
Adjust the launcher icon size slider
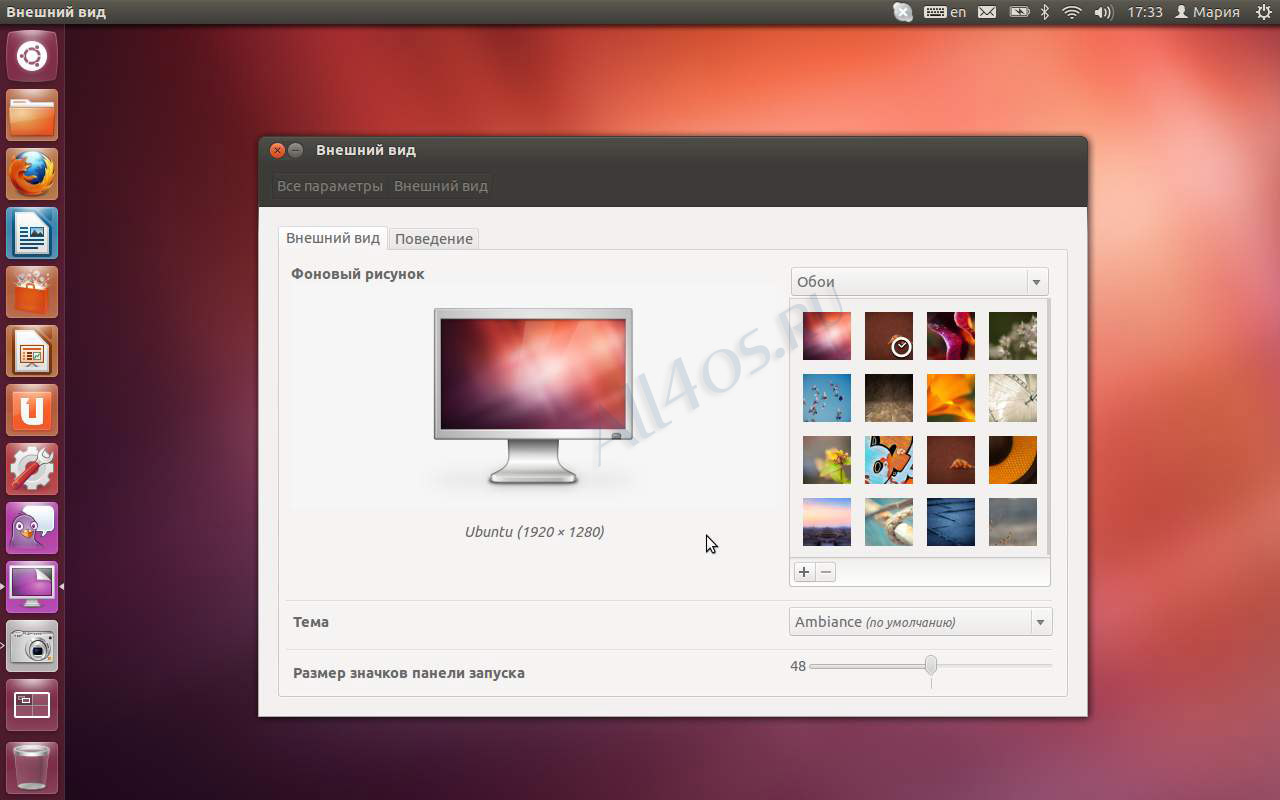point(931,665)
